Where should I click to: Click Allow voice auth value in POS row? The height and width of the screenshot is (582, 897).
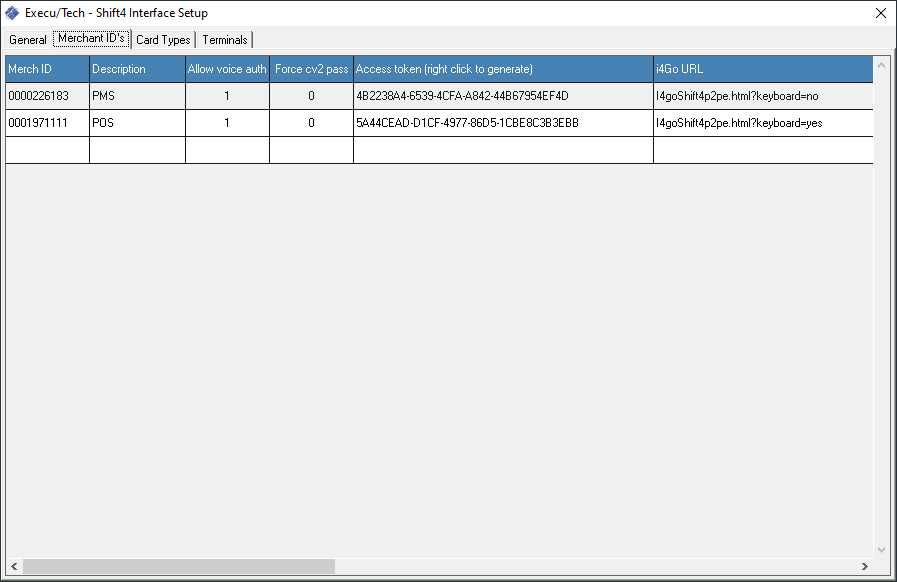(227, 123)
